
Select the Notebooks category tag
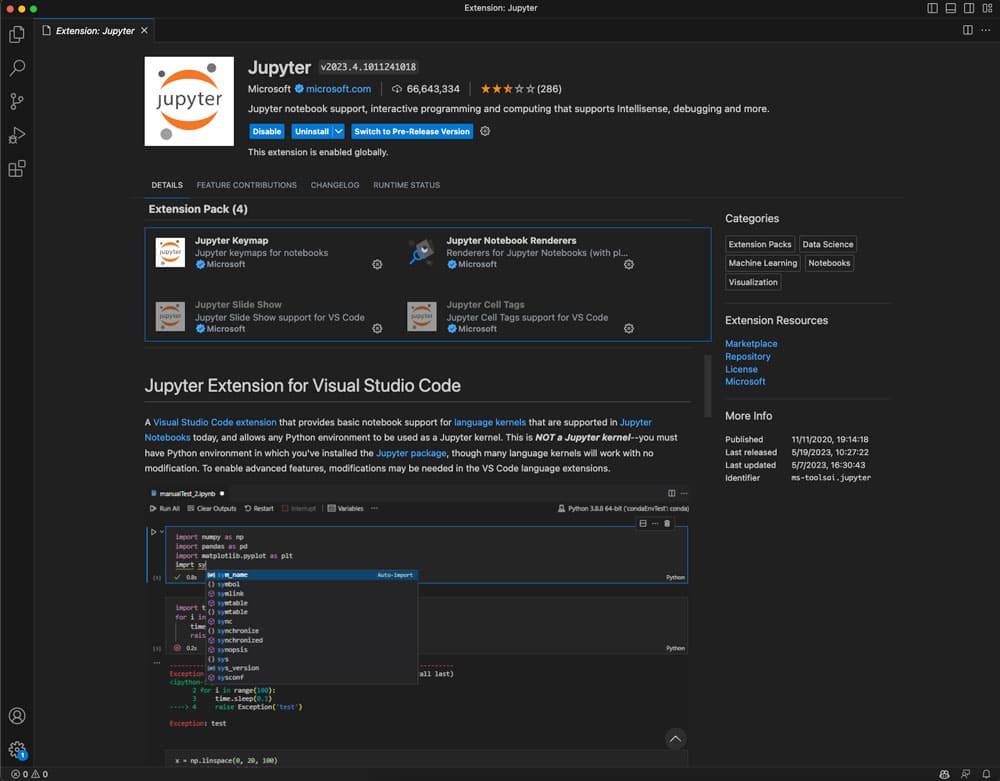point(828,263)
